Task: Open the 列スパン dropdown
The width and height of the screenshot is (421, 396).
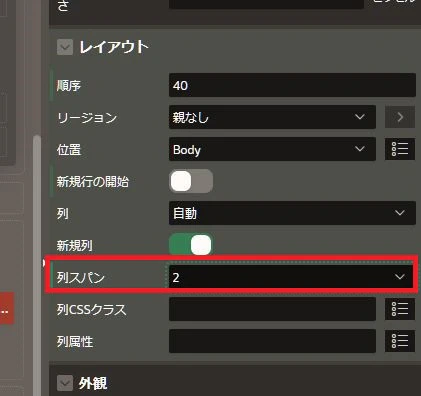Action: (x=291, y=277)
